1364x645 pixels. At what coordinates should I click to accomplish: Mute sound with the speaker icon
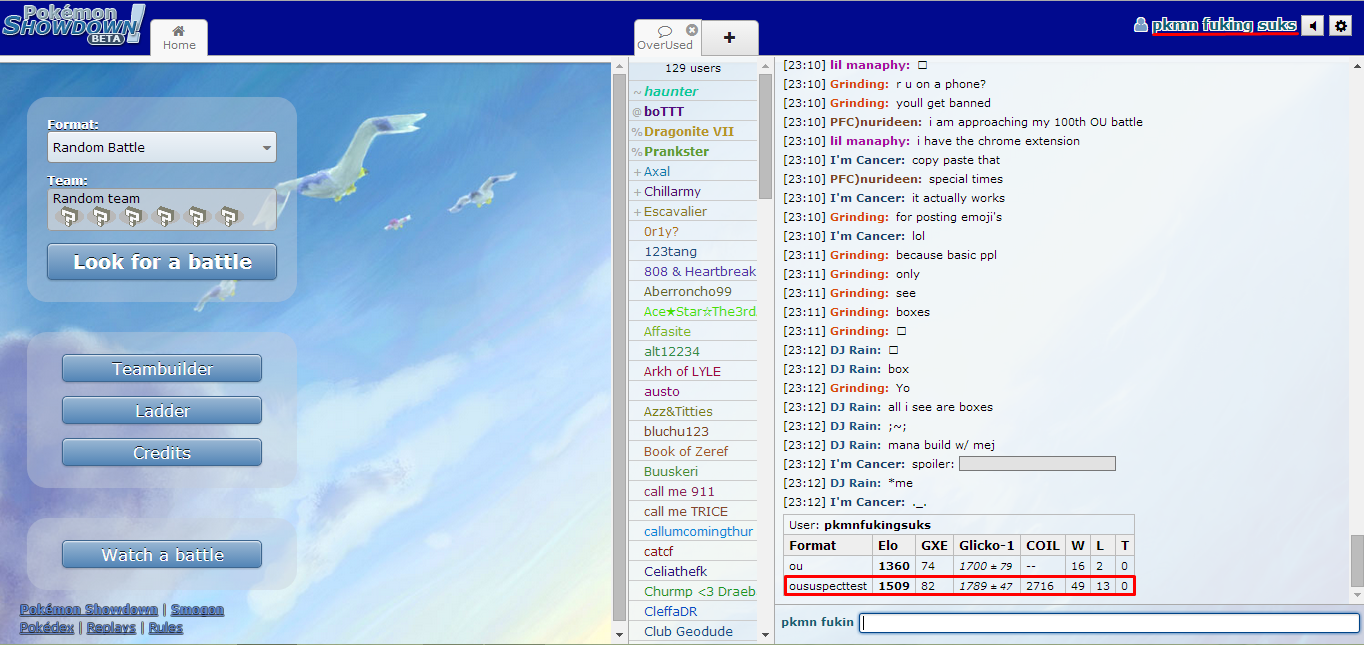[x=1312, y=26]
